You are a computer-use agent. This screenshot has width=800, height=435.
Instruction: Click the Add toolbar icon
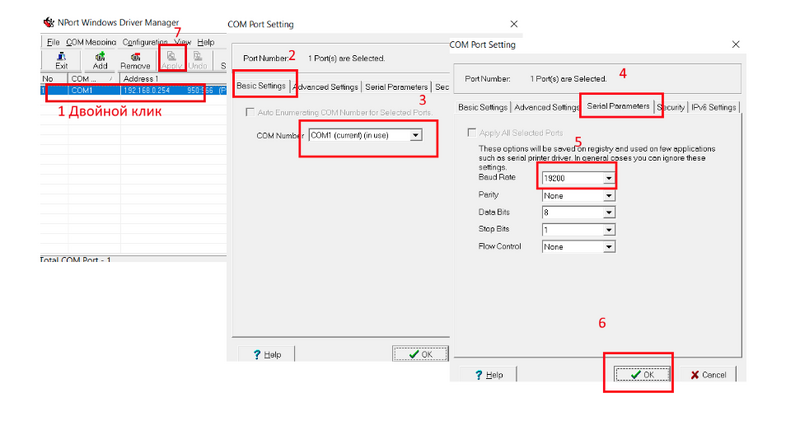(x=100, y=60)
